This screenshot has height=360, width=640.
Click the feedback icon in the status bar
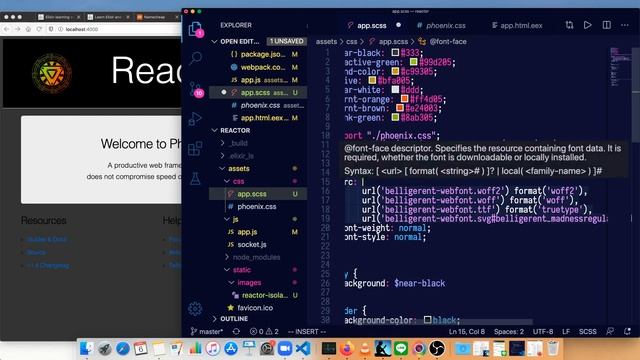tap(610, 331)
